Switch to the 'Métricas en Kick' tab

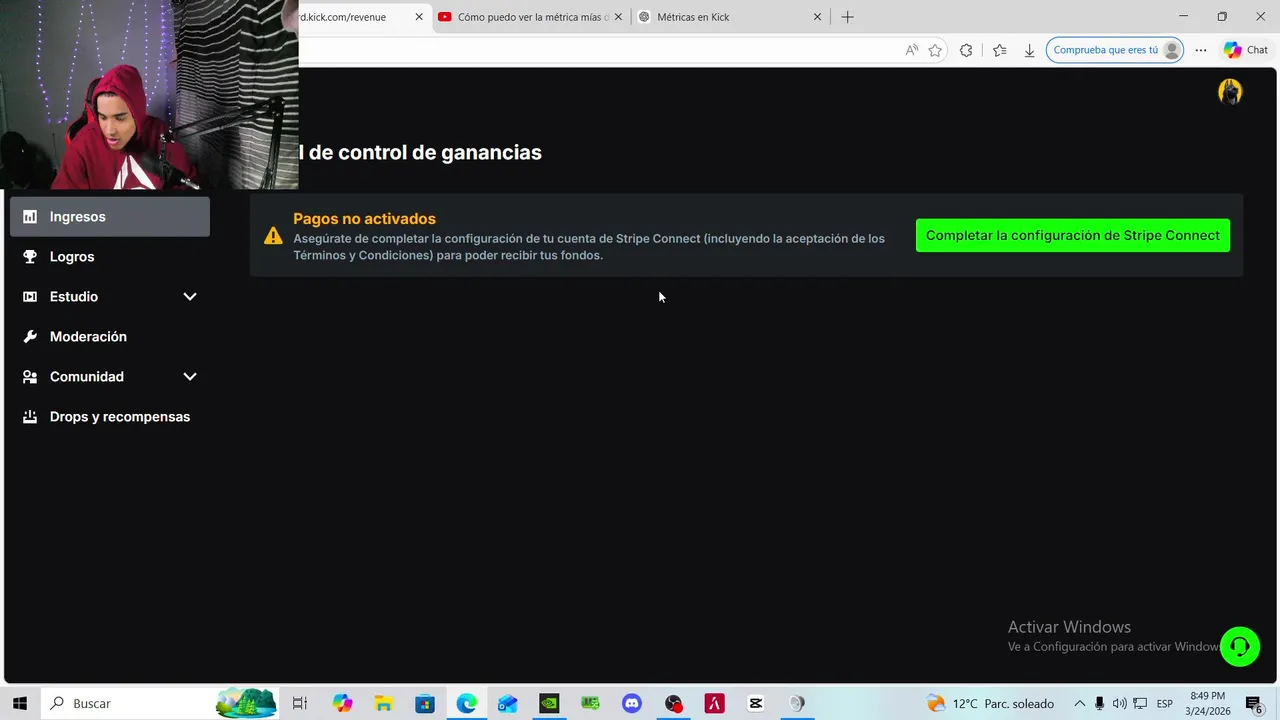[730, 17]
